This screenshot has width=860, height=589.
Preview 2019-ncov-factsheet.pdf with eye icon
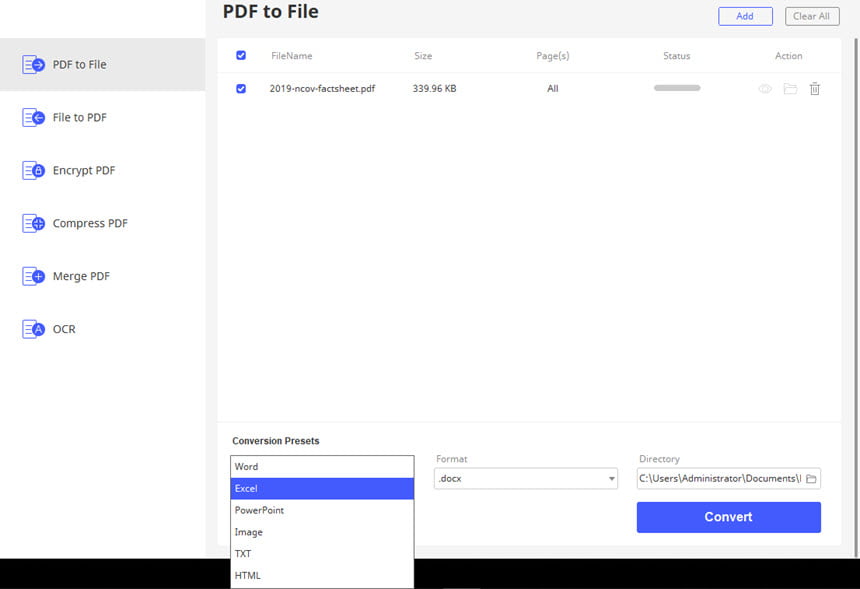[765, 89]
